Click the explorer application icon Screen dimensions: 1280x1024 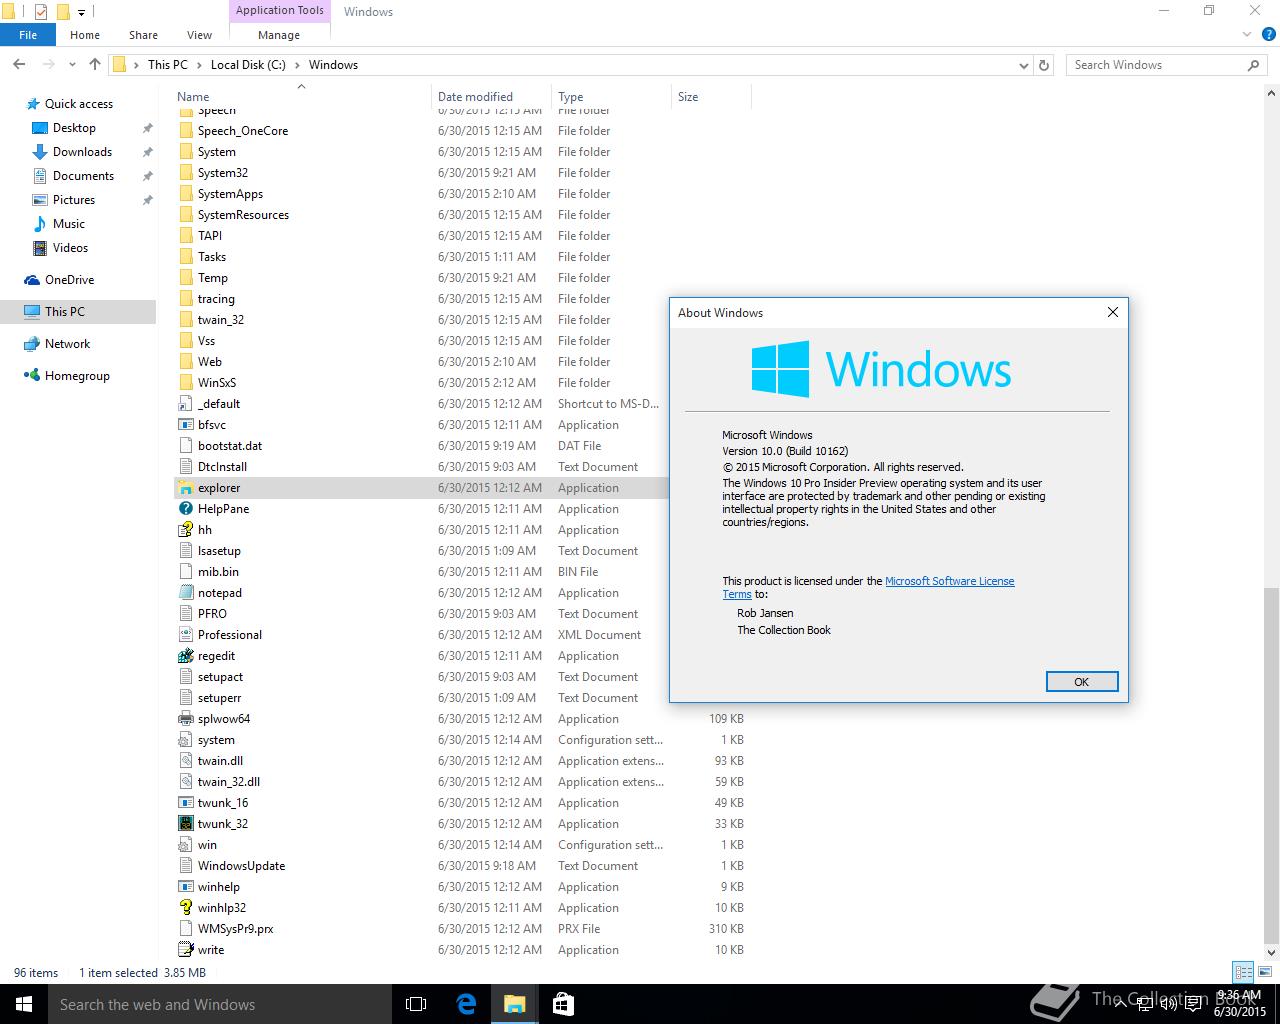tap(185, 488)
